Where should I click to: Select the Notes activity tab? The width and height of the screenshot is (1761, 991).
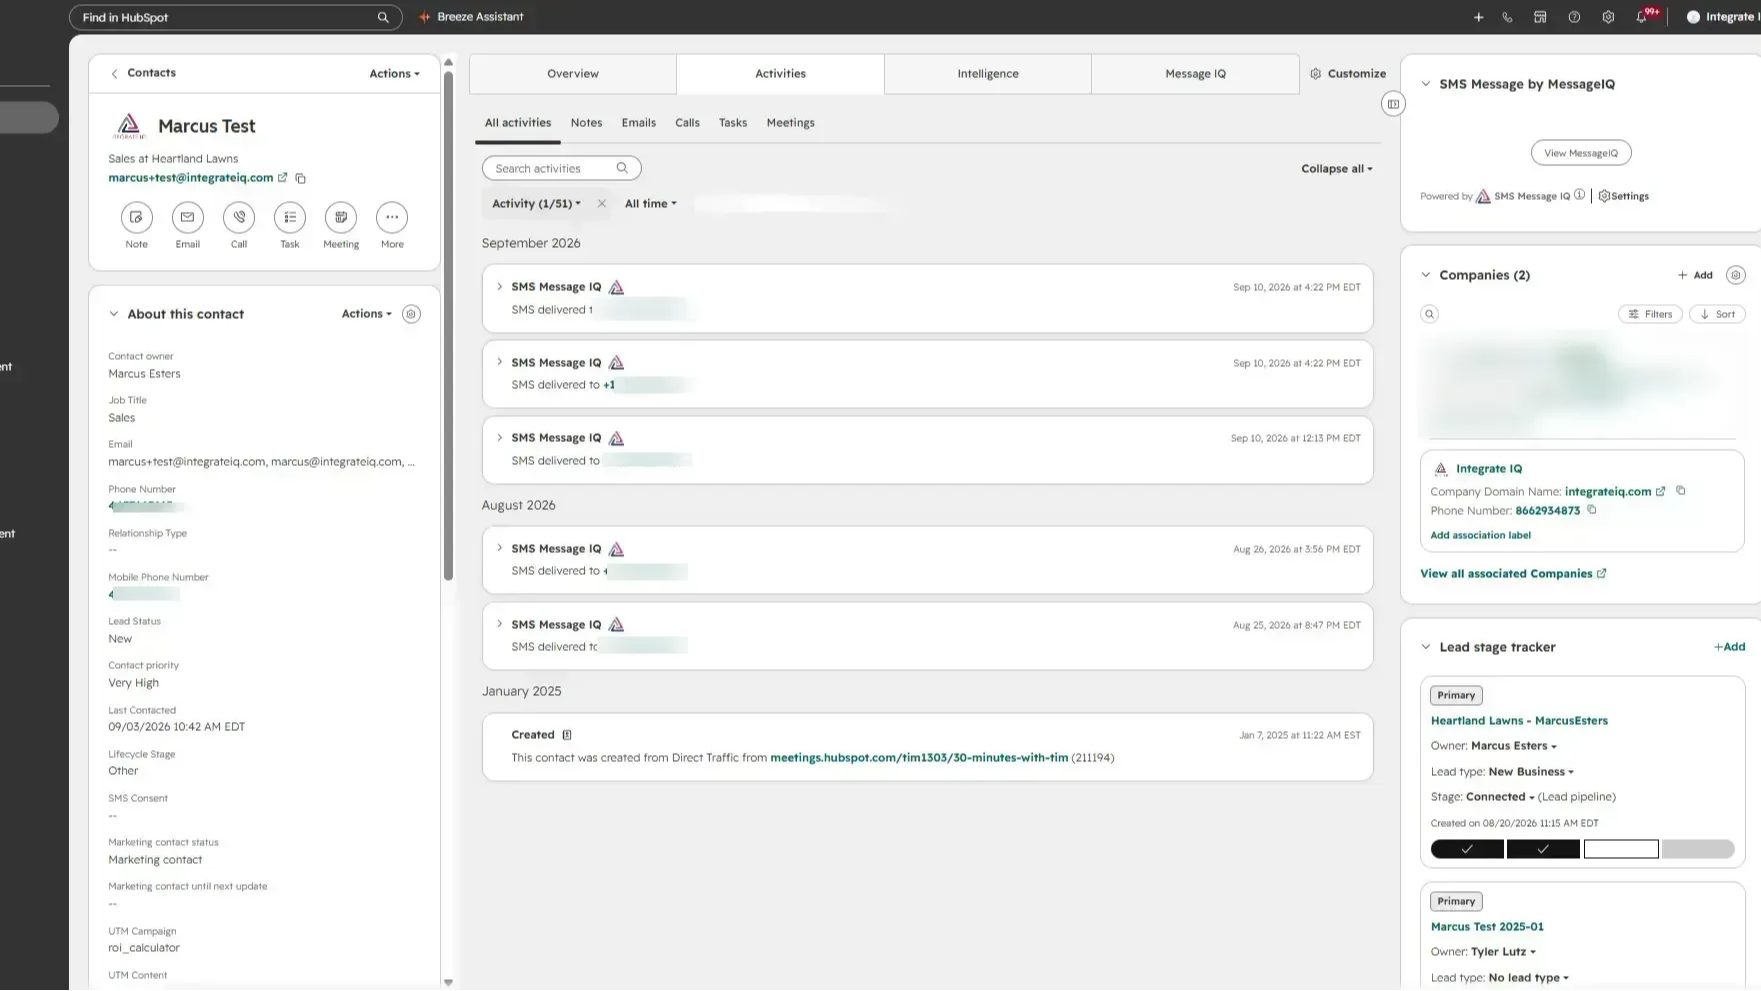coord(586,123)
